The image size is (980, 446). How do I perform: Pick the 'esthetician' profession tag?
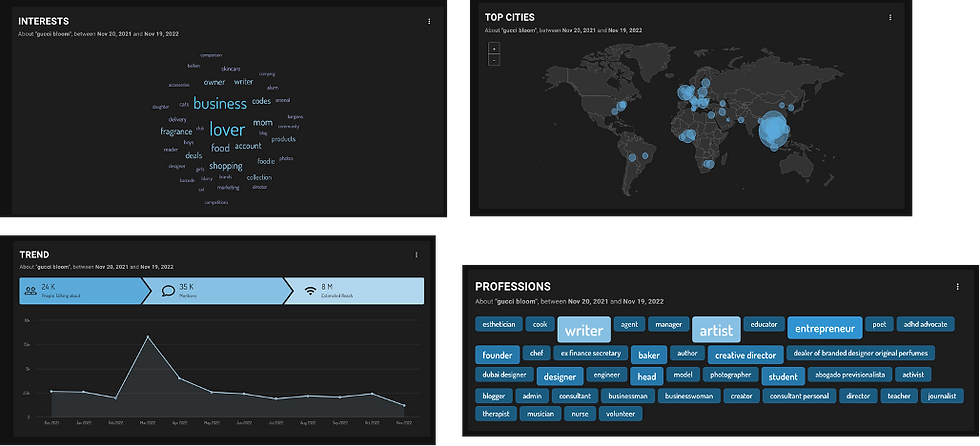click(498, 324)
